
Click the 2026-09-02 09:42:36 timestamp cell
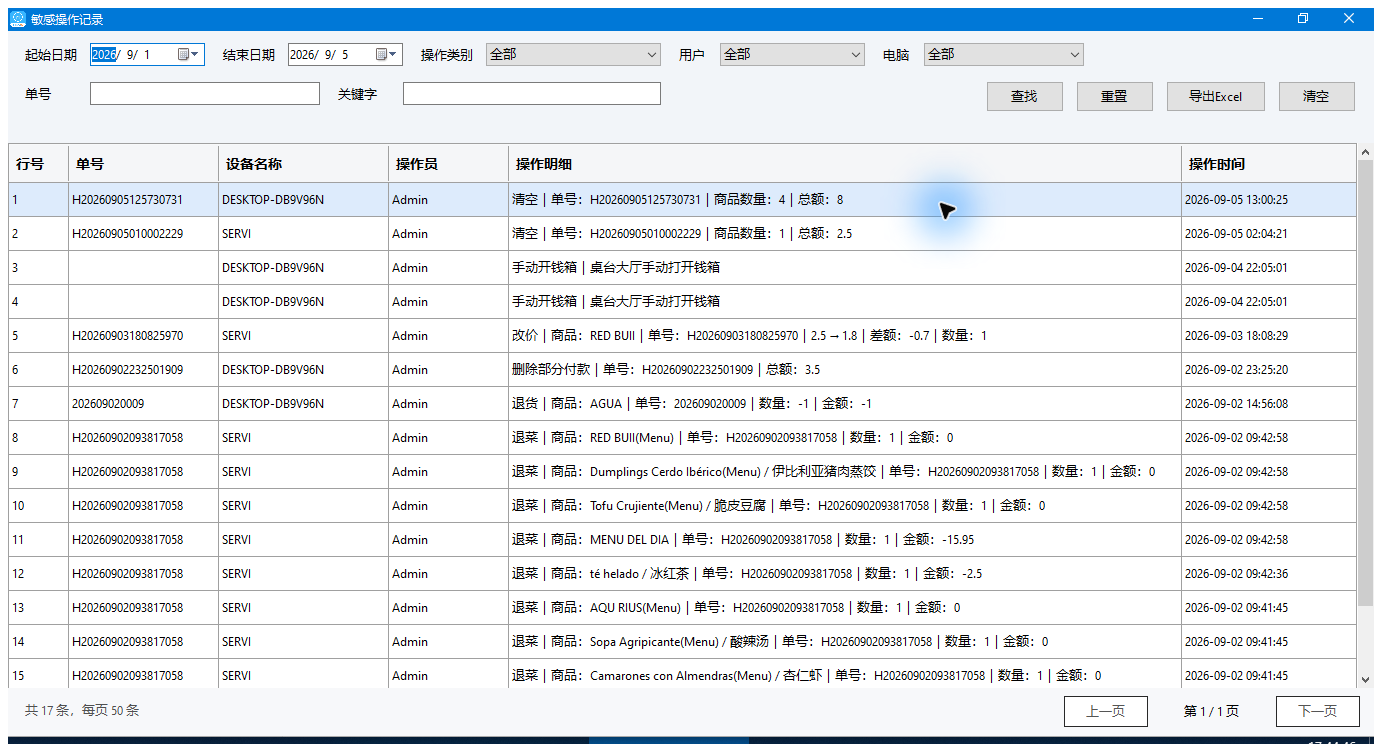(1269, 574)
